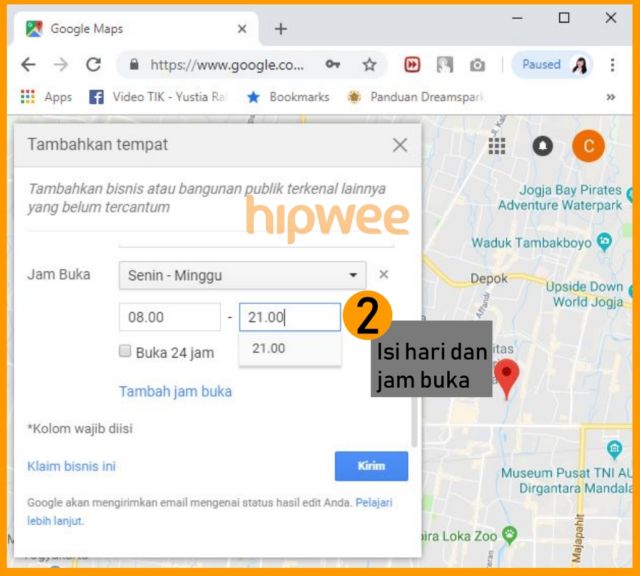The height and width of the screenshot is (576, 640).
Task: Click Klaim bisnis ini link
Action: point(71,466)
